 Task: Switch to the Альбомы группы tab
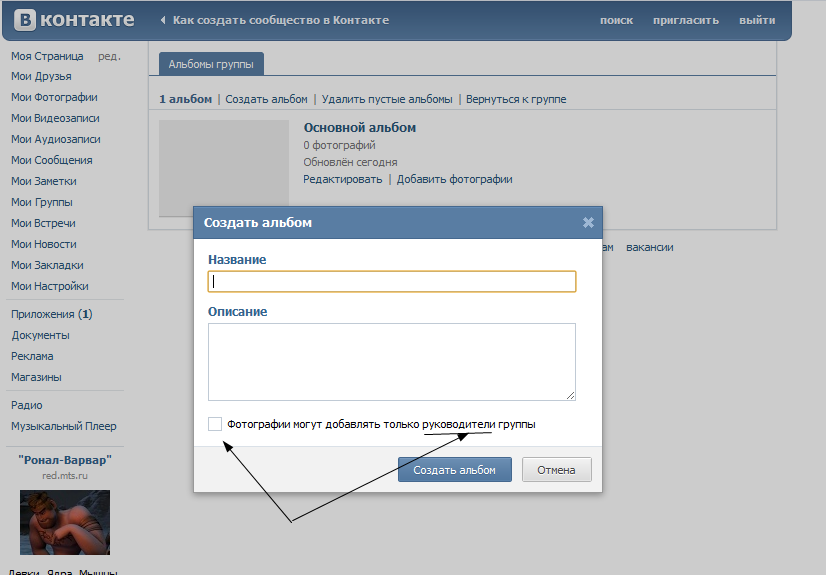click(211, 64)
